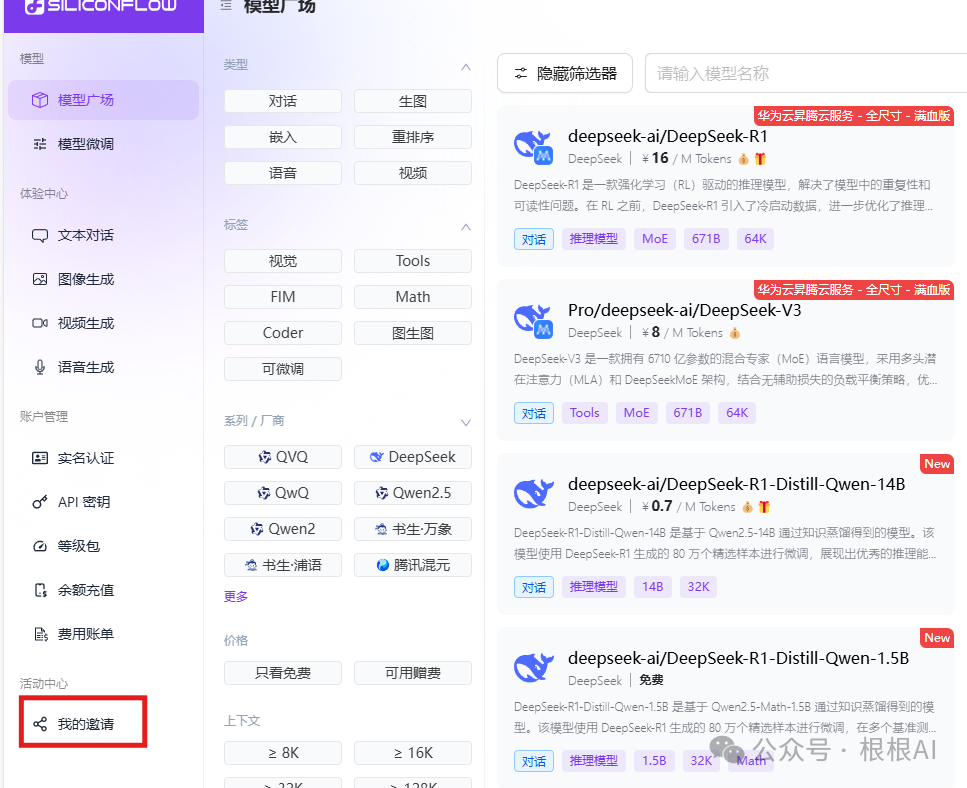Image resolution: width=967 pixels, height=788 pixels.
Task: Open 模型广场 in the sidebar
Action: tap(103, 100)
